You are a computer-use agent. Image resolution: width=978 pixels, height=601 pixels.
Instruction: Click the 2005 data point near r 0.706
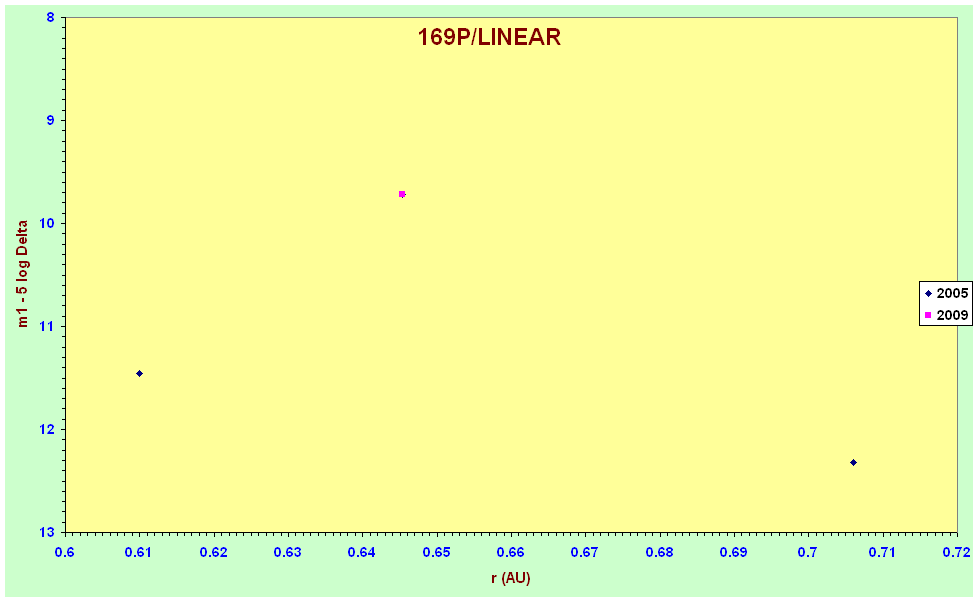[853, 463]
